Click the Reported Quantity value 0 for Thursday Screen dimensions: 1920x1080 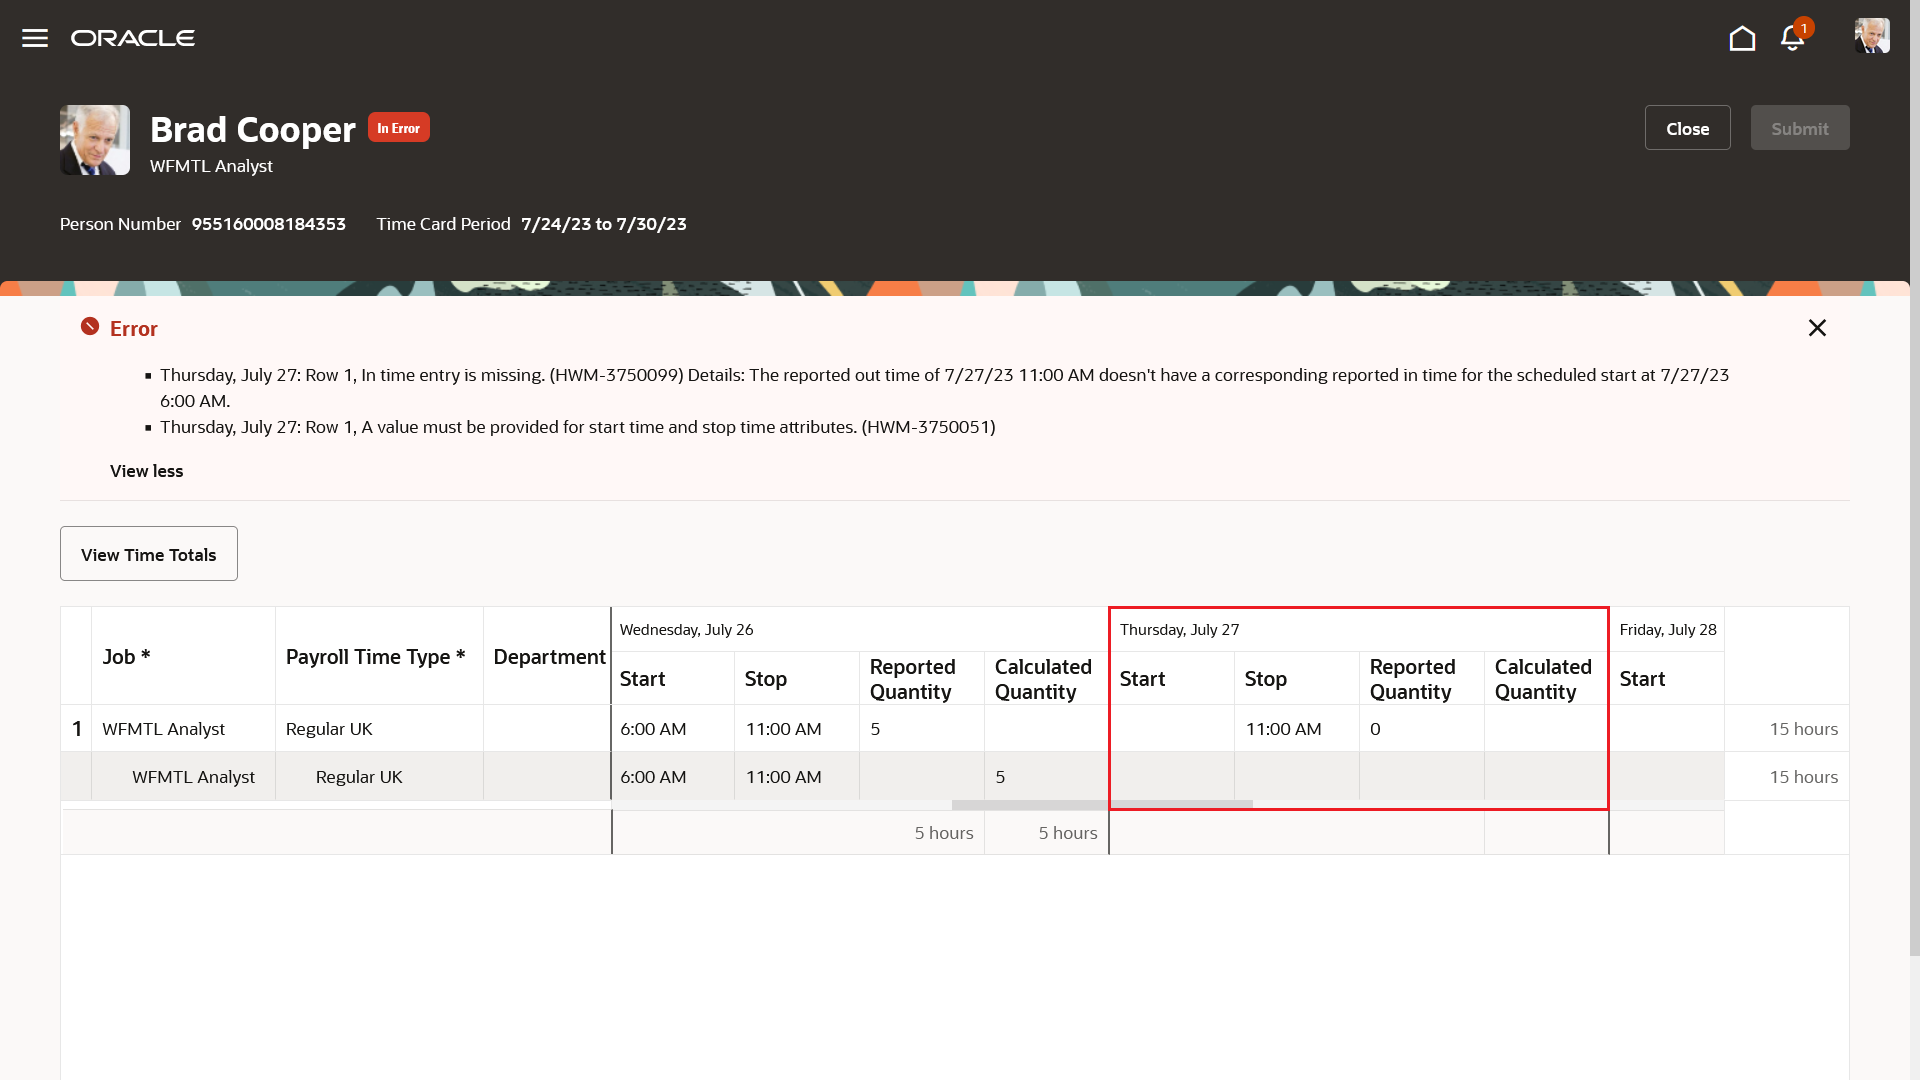1376,729
